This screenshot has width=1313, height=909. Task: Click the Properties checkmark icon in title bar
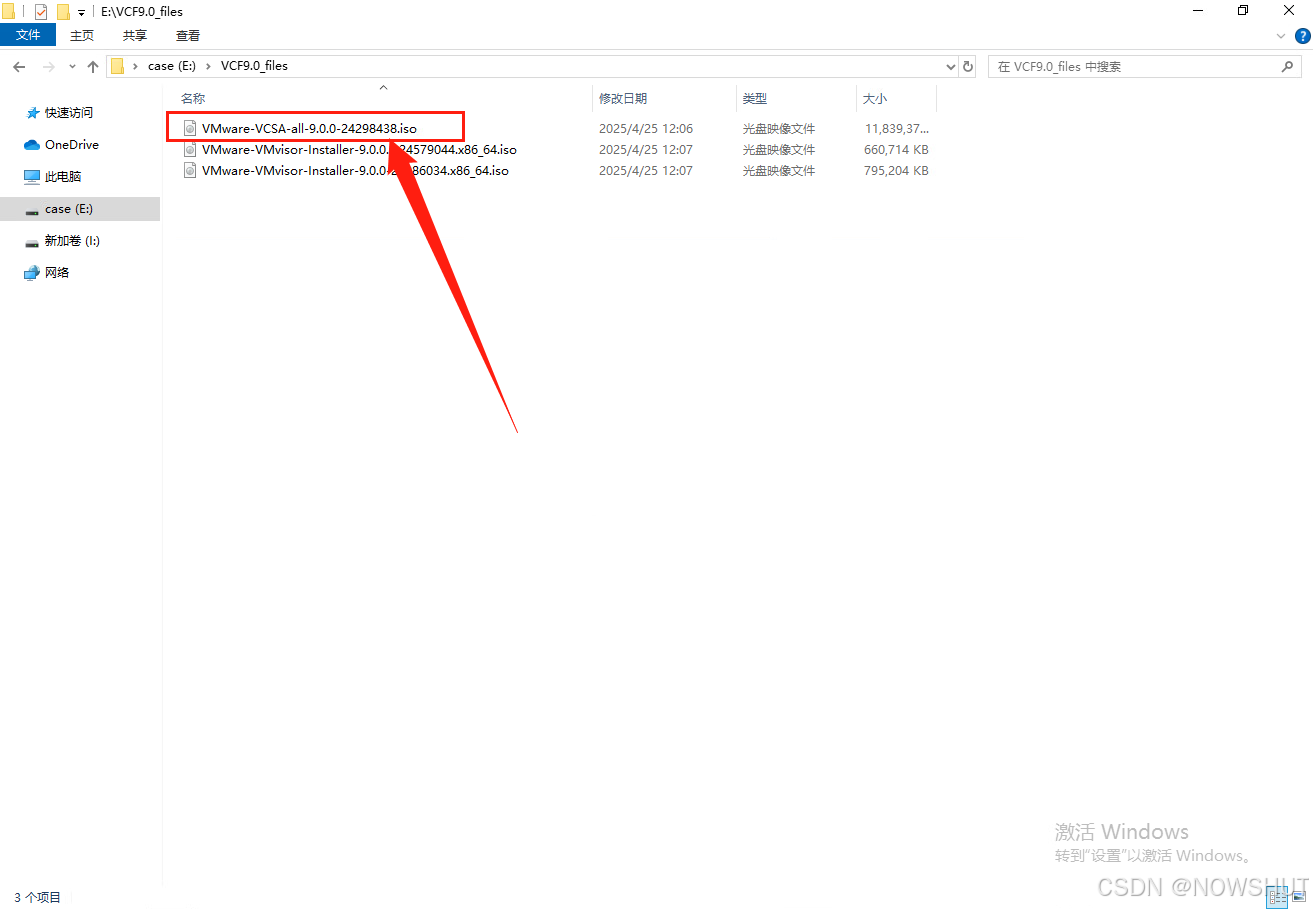pos(41,12)
